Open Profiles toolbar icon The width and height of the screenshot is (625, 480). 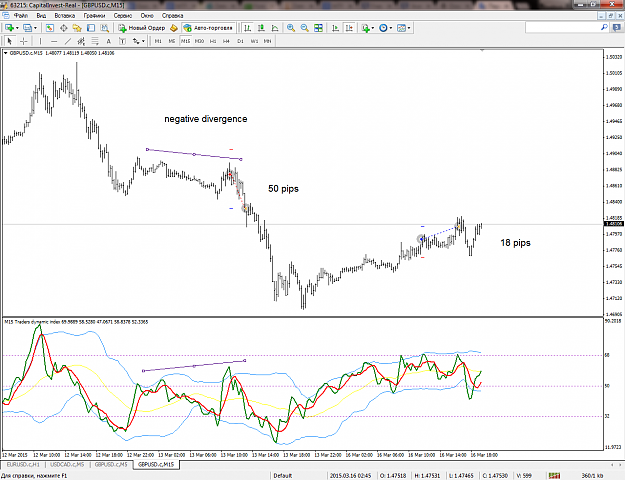pyautogui.click(x=28, y=28)
